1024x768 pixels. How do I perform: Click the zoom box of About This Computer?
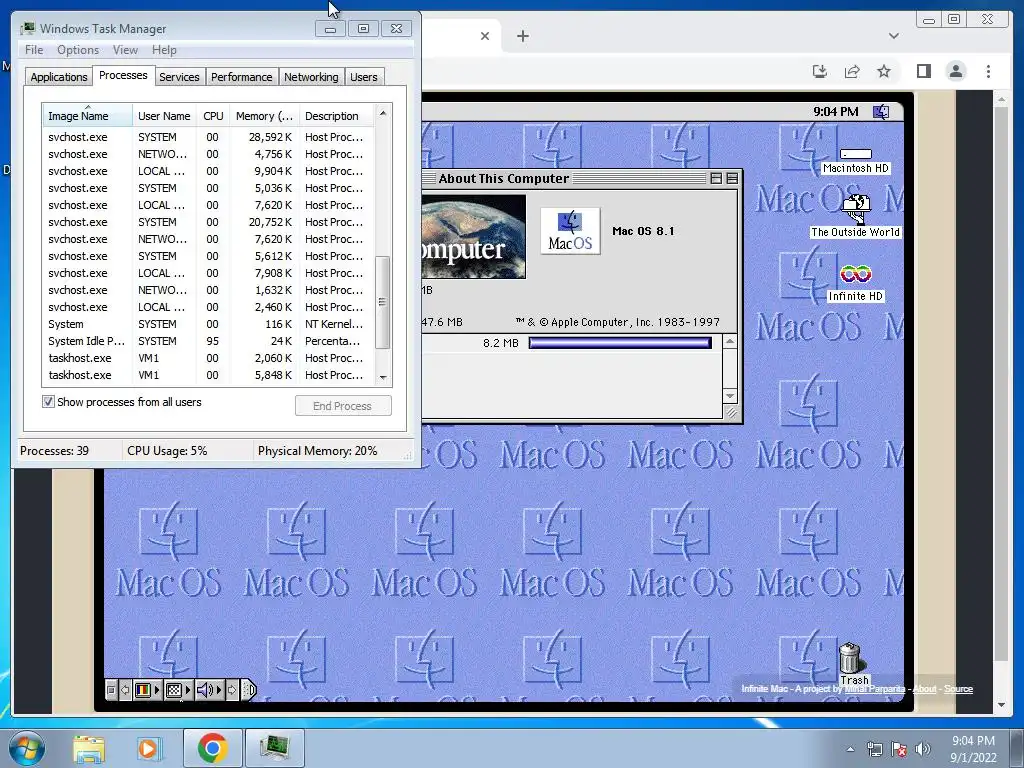tap(716, 178)
